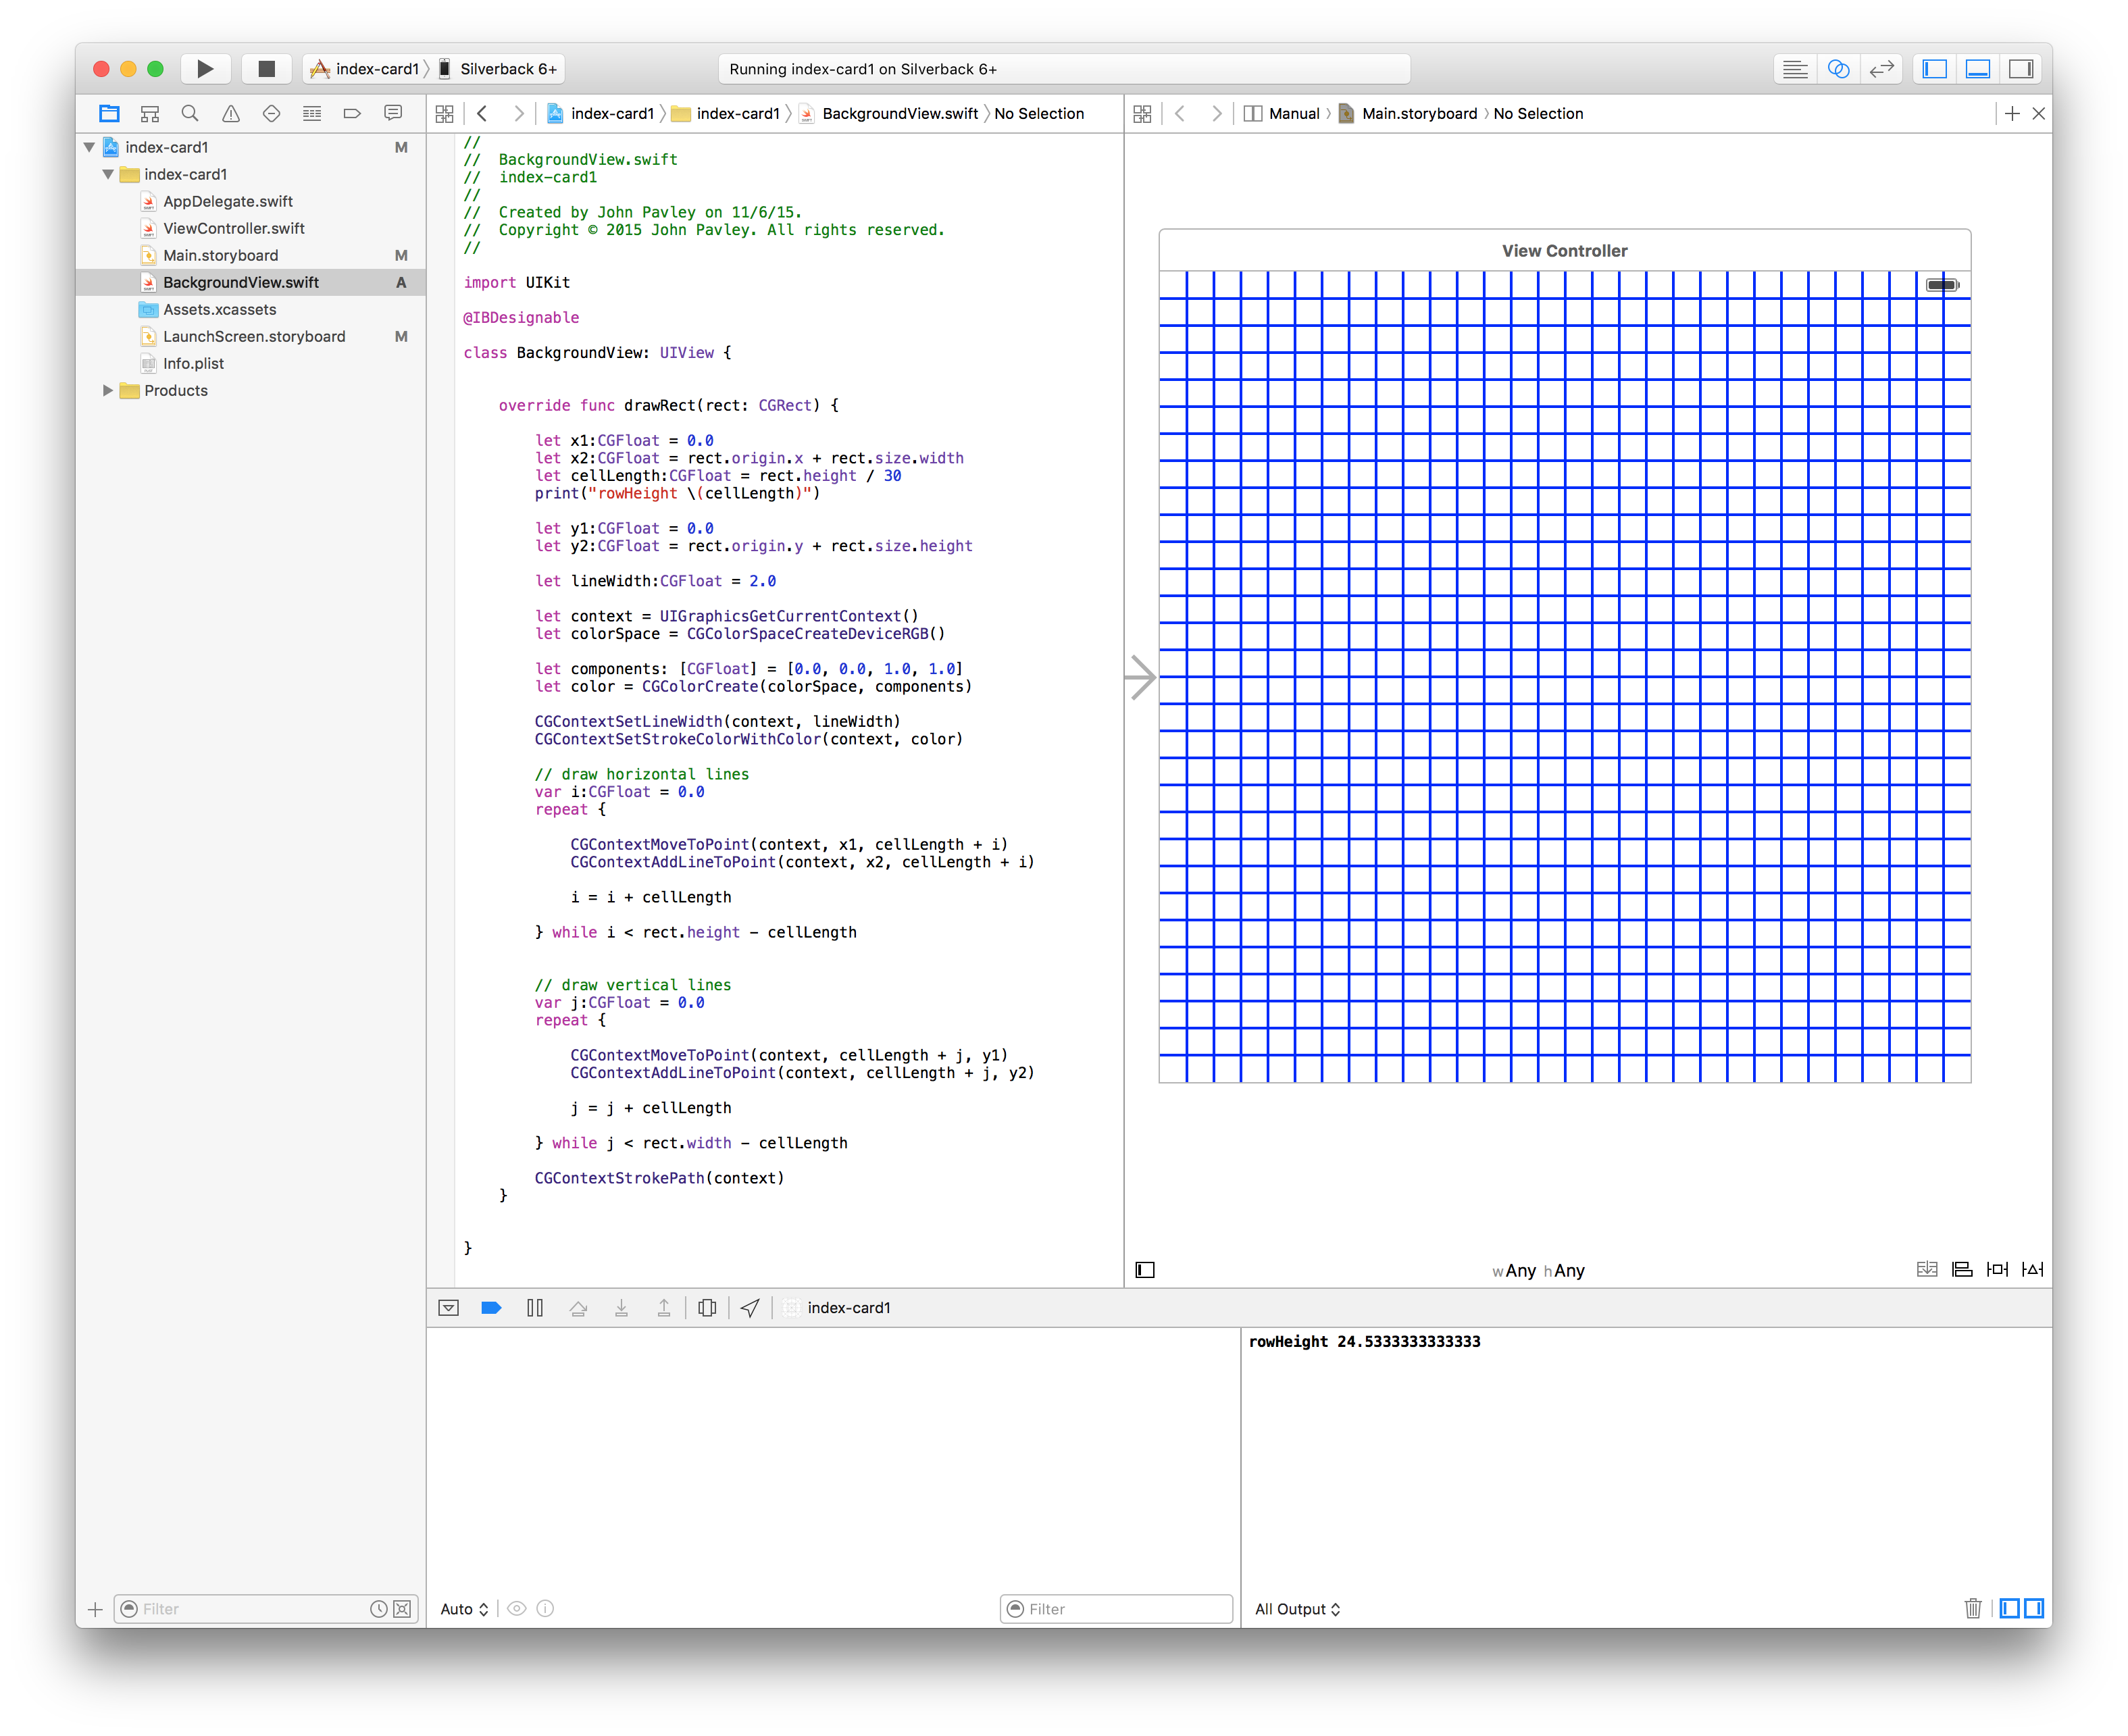Clear console with the trash icon

point(1972,1608)
